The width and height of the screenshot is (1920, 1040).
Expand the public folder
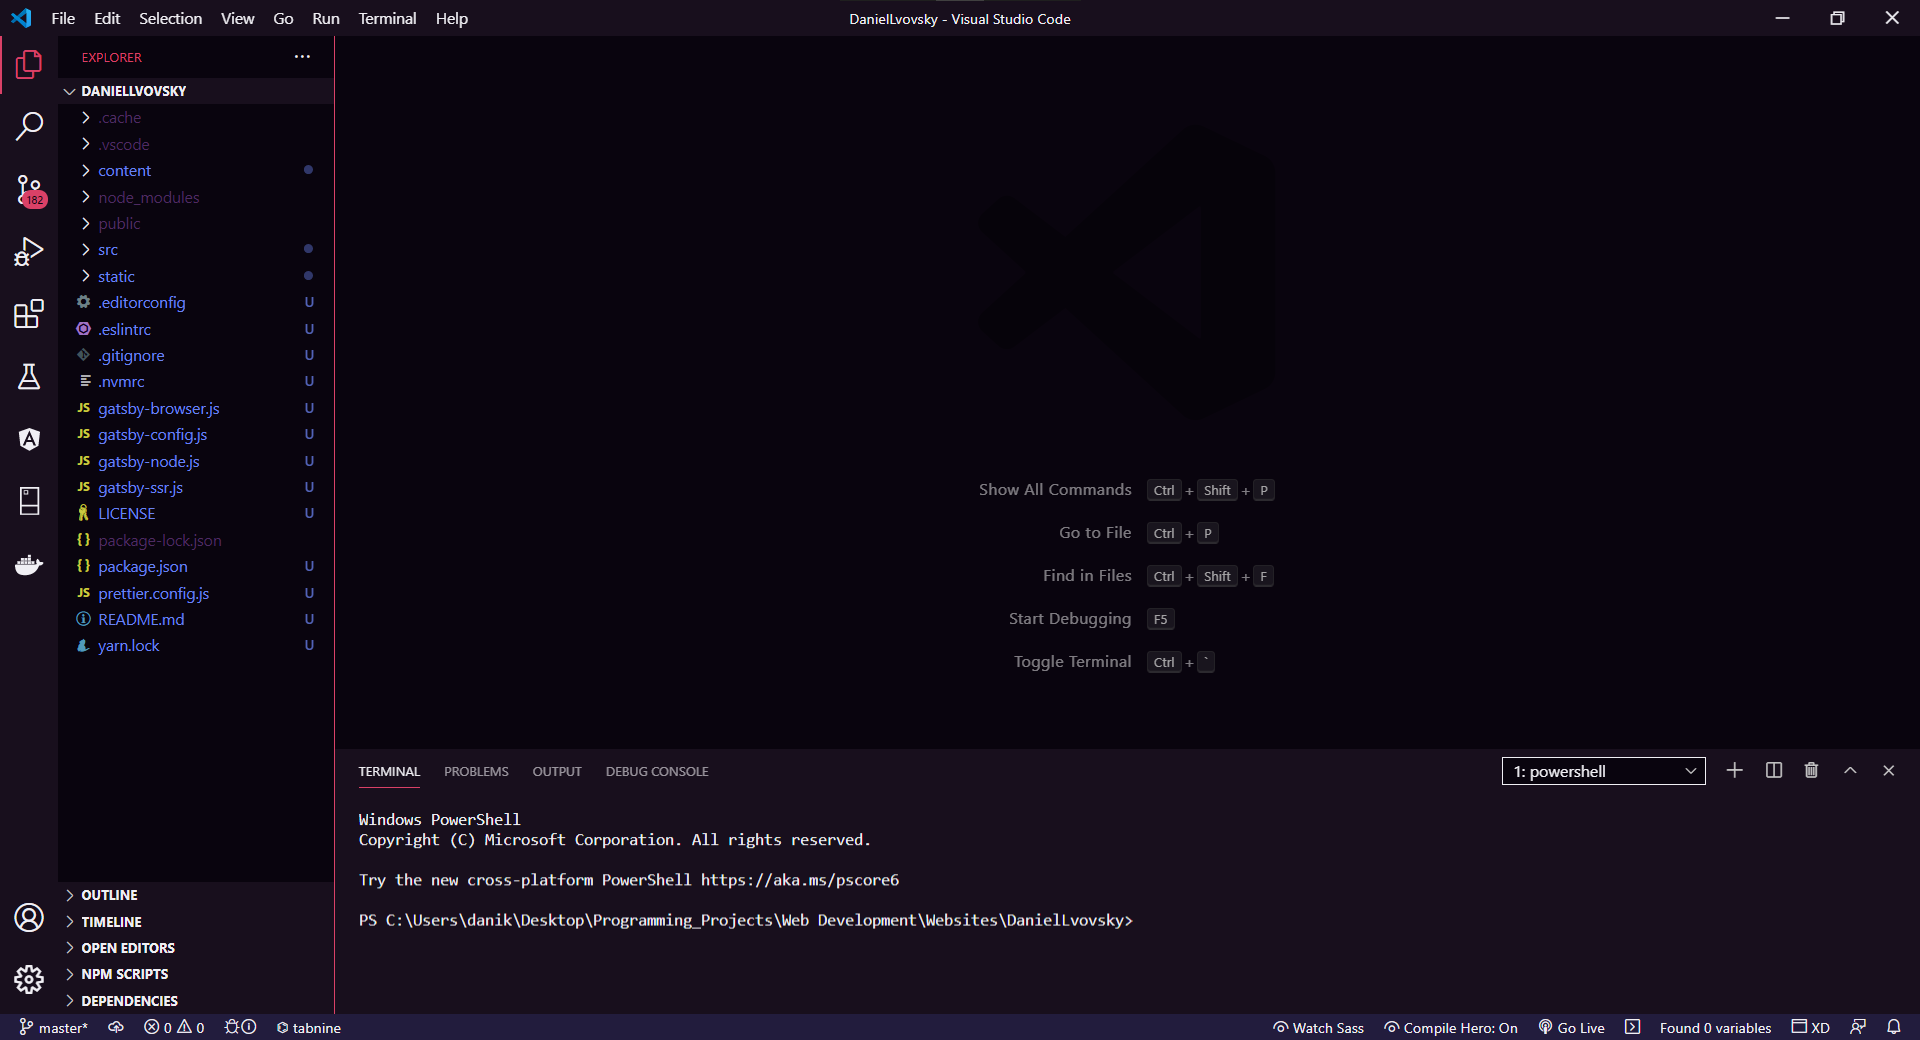tap(195, 223)
